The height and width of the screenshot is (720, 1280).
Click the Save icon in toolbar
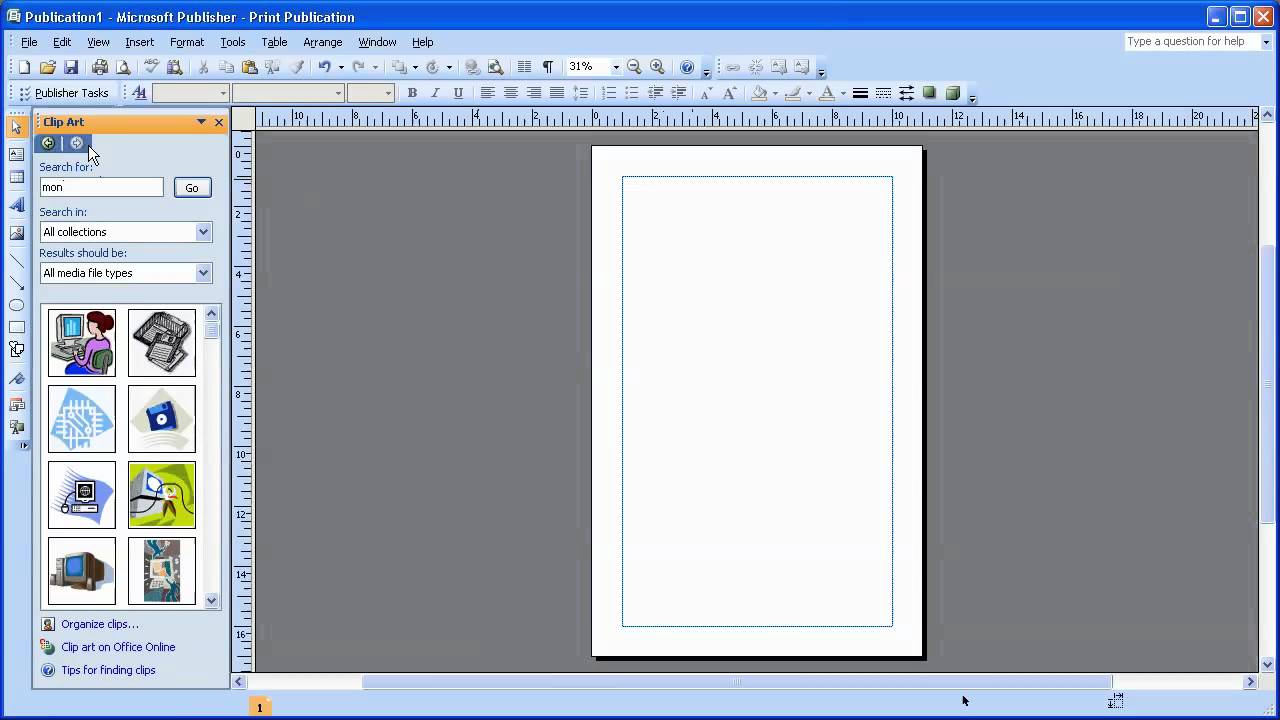[71, 67]
